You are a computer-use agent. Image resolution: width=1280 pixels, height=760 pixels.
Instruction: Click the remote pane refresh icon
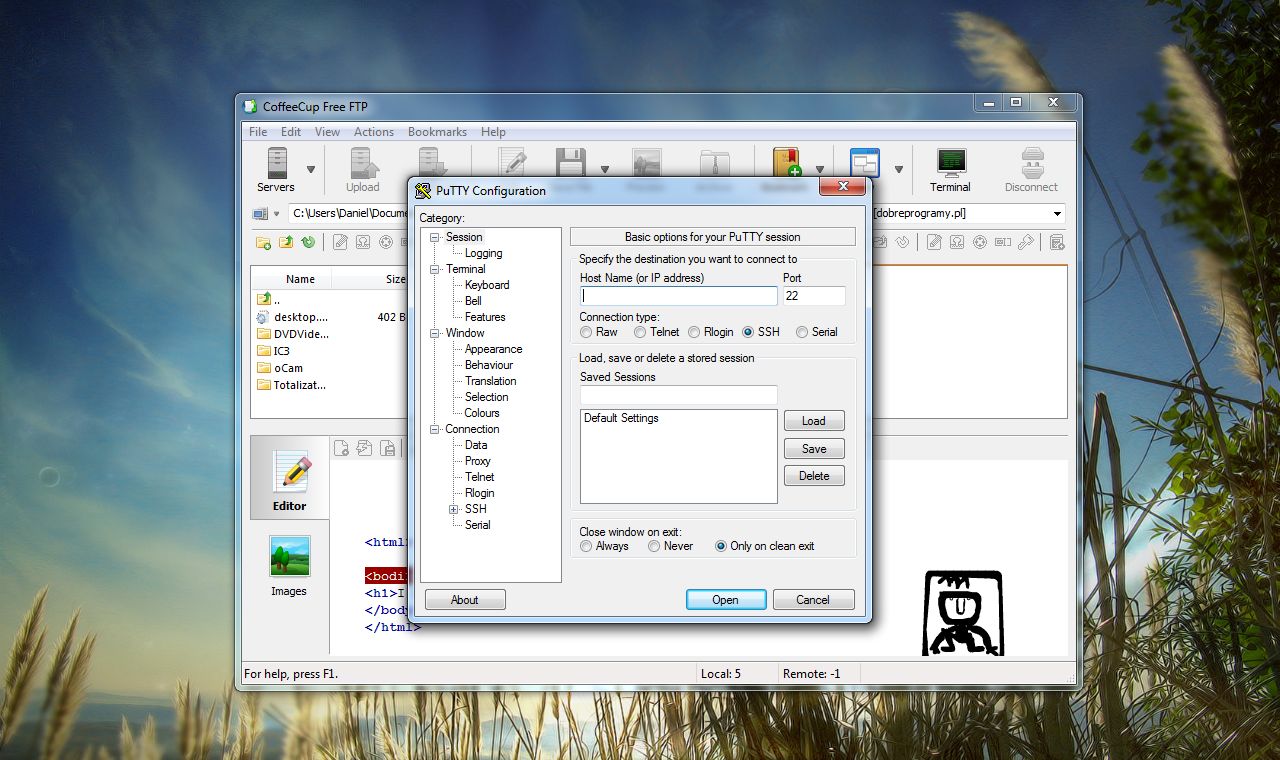pos(902,242)
